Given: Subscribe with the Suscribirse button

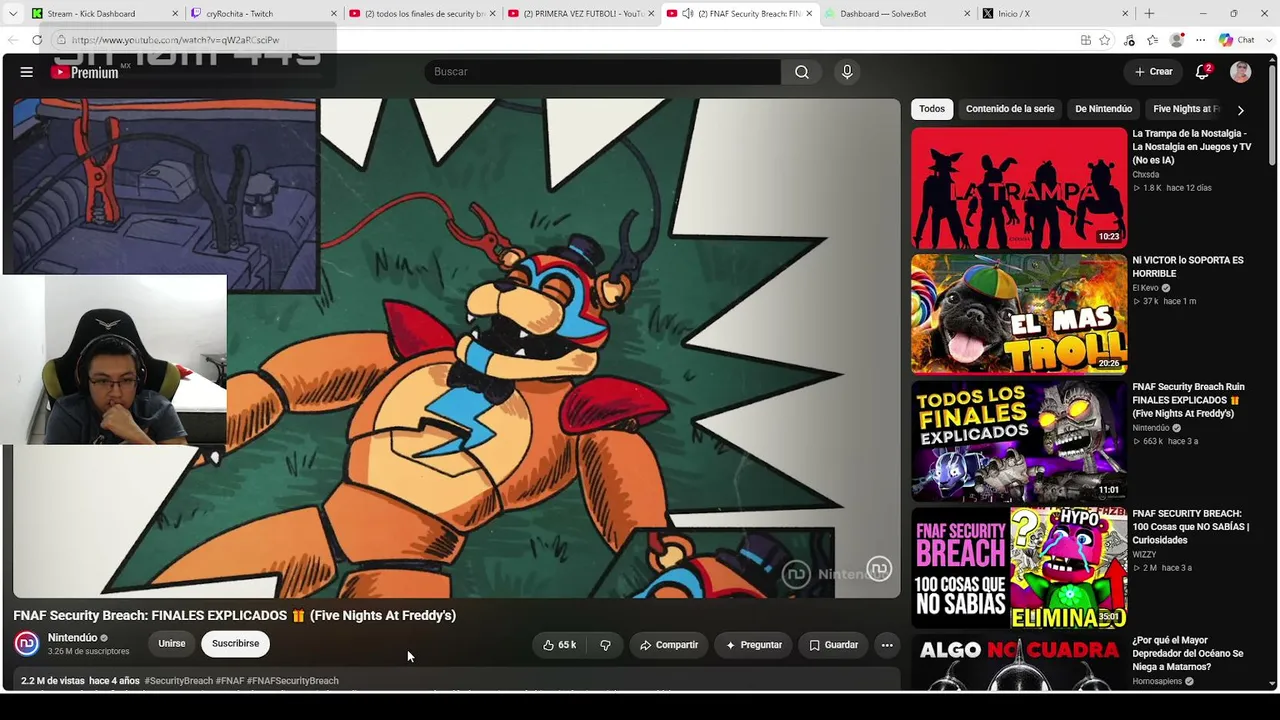Looking at the screenshot, I should click(235, 644).
